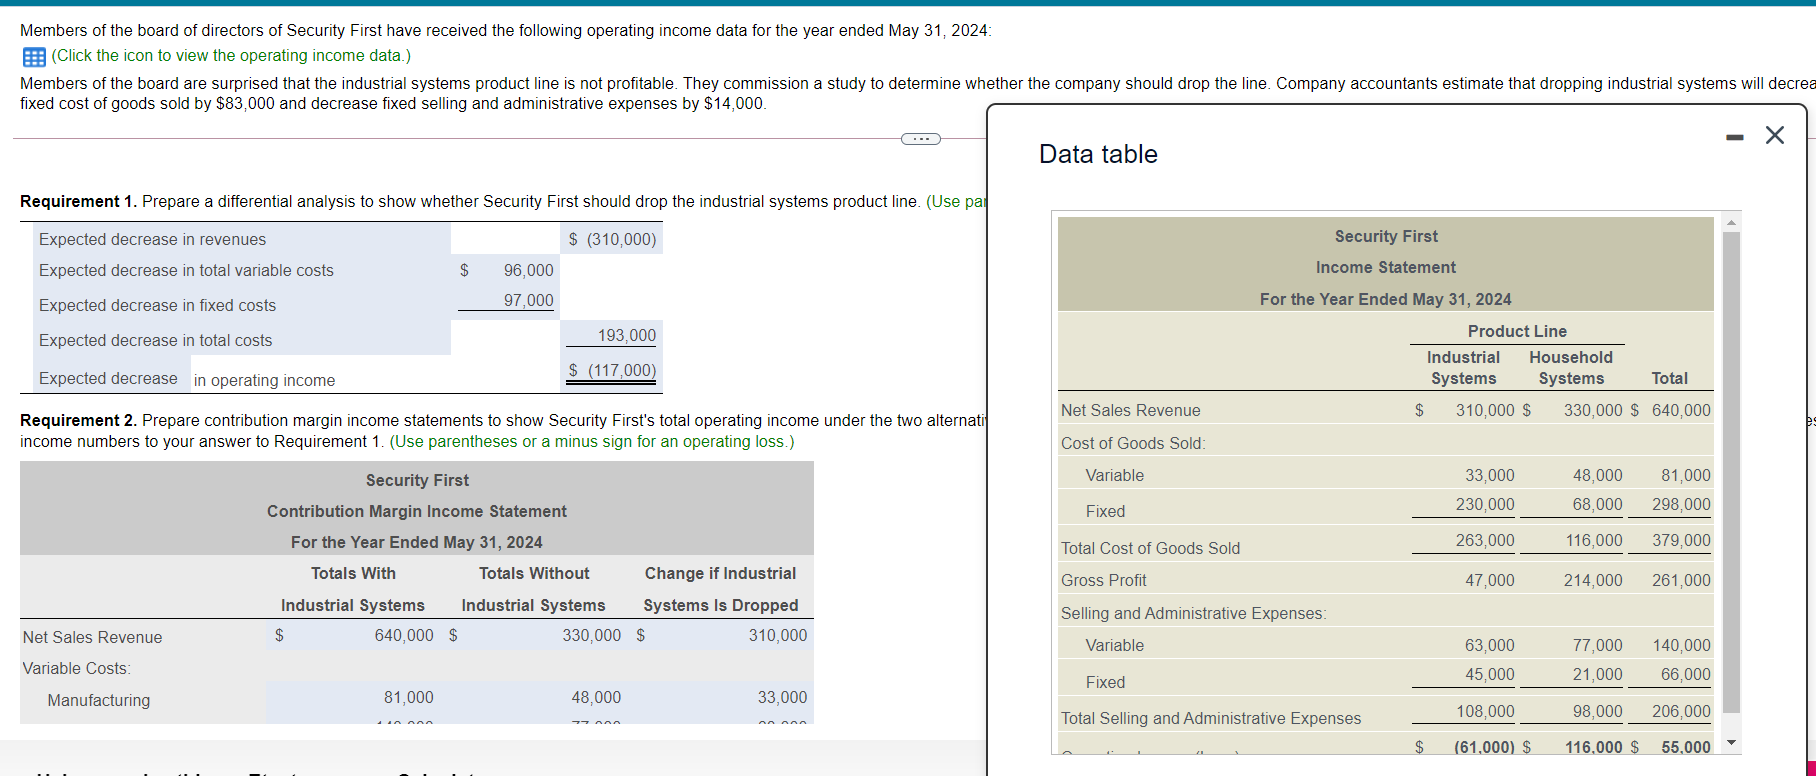Open the operating income data link
The height and width of the screenshot is (776, 1816).
[x=231, y=56]
